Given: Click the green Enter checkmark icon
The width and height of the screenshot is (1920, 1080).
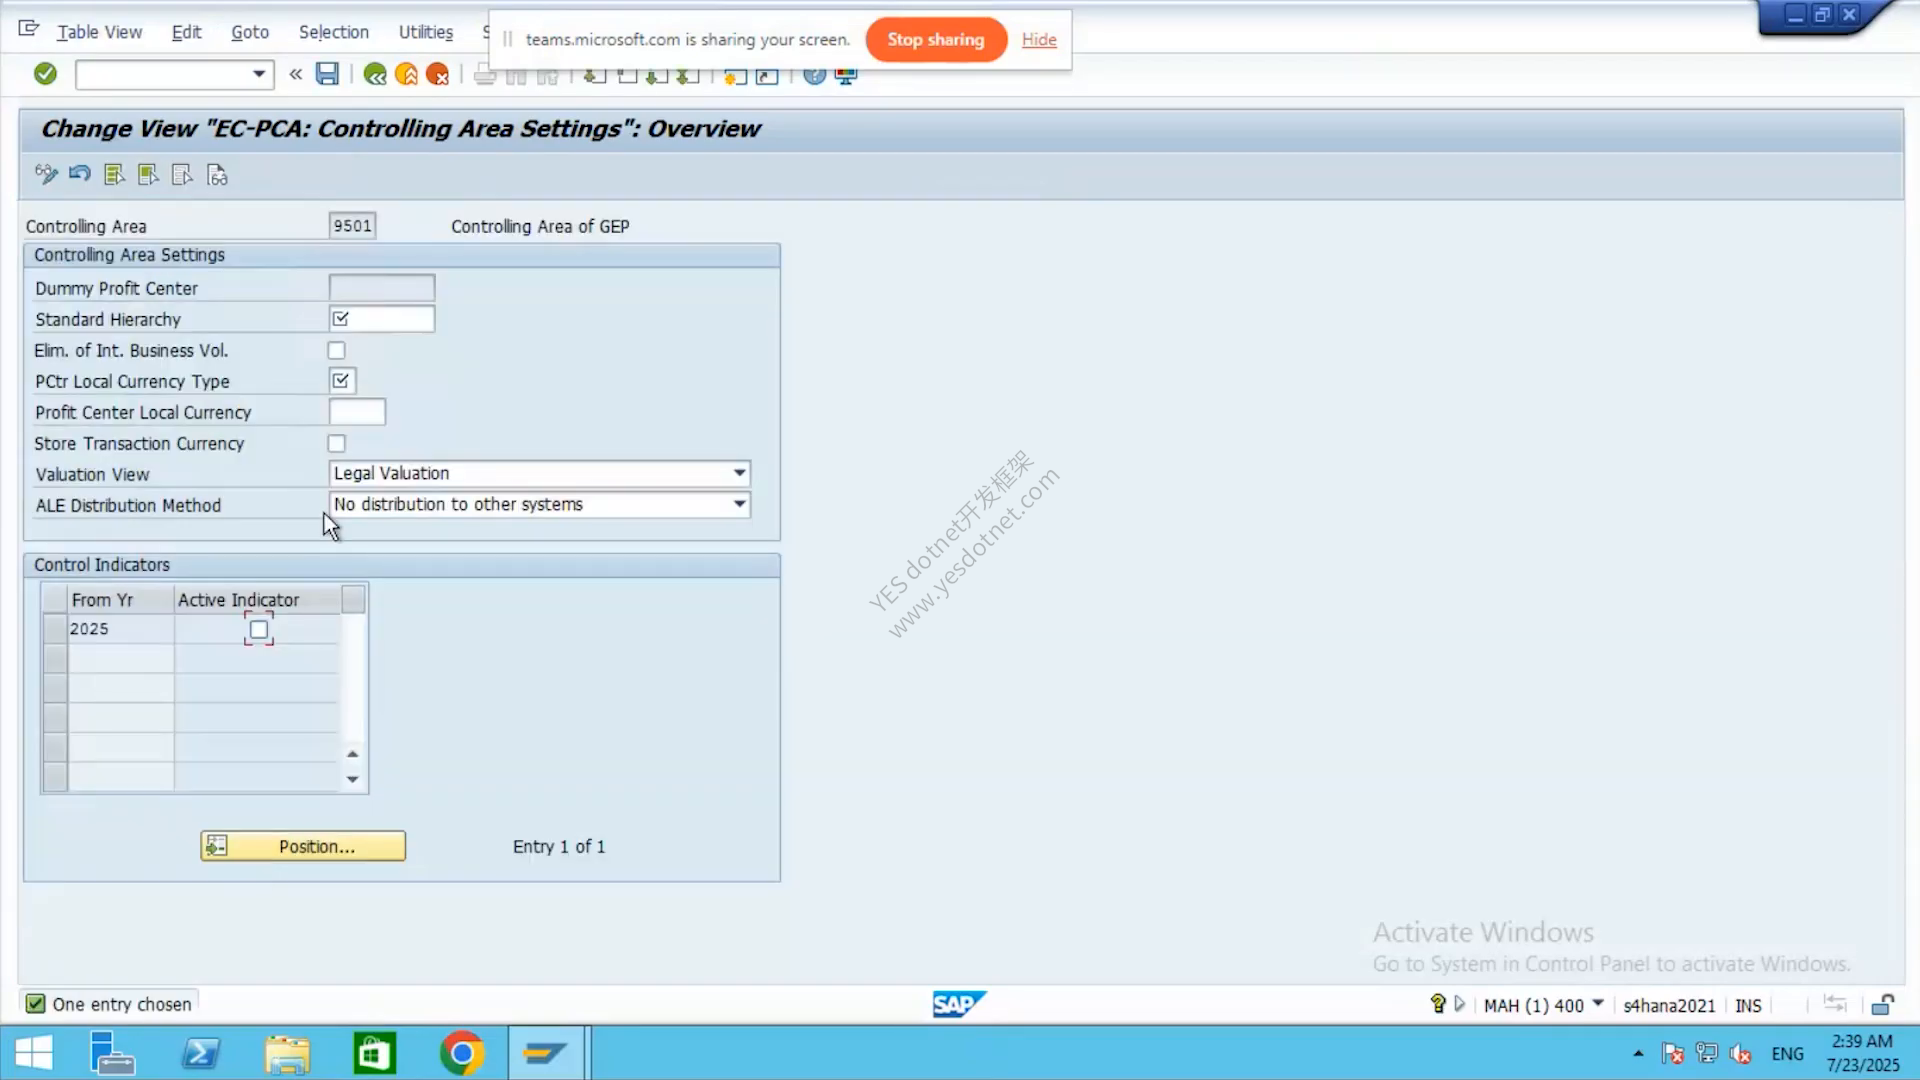Looking at the screenshot, I should tap(45, 74).
